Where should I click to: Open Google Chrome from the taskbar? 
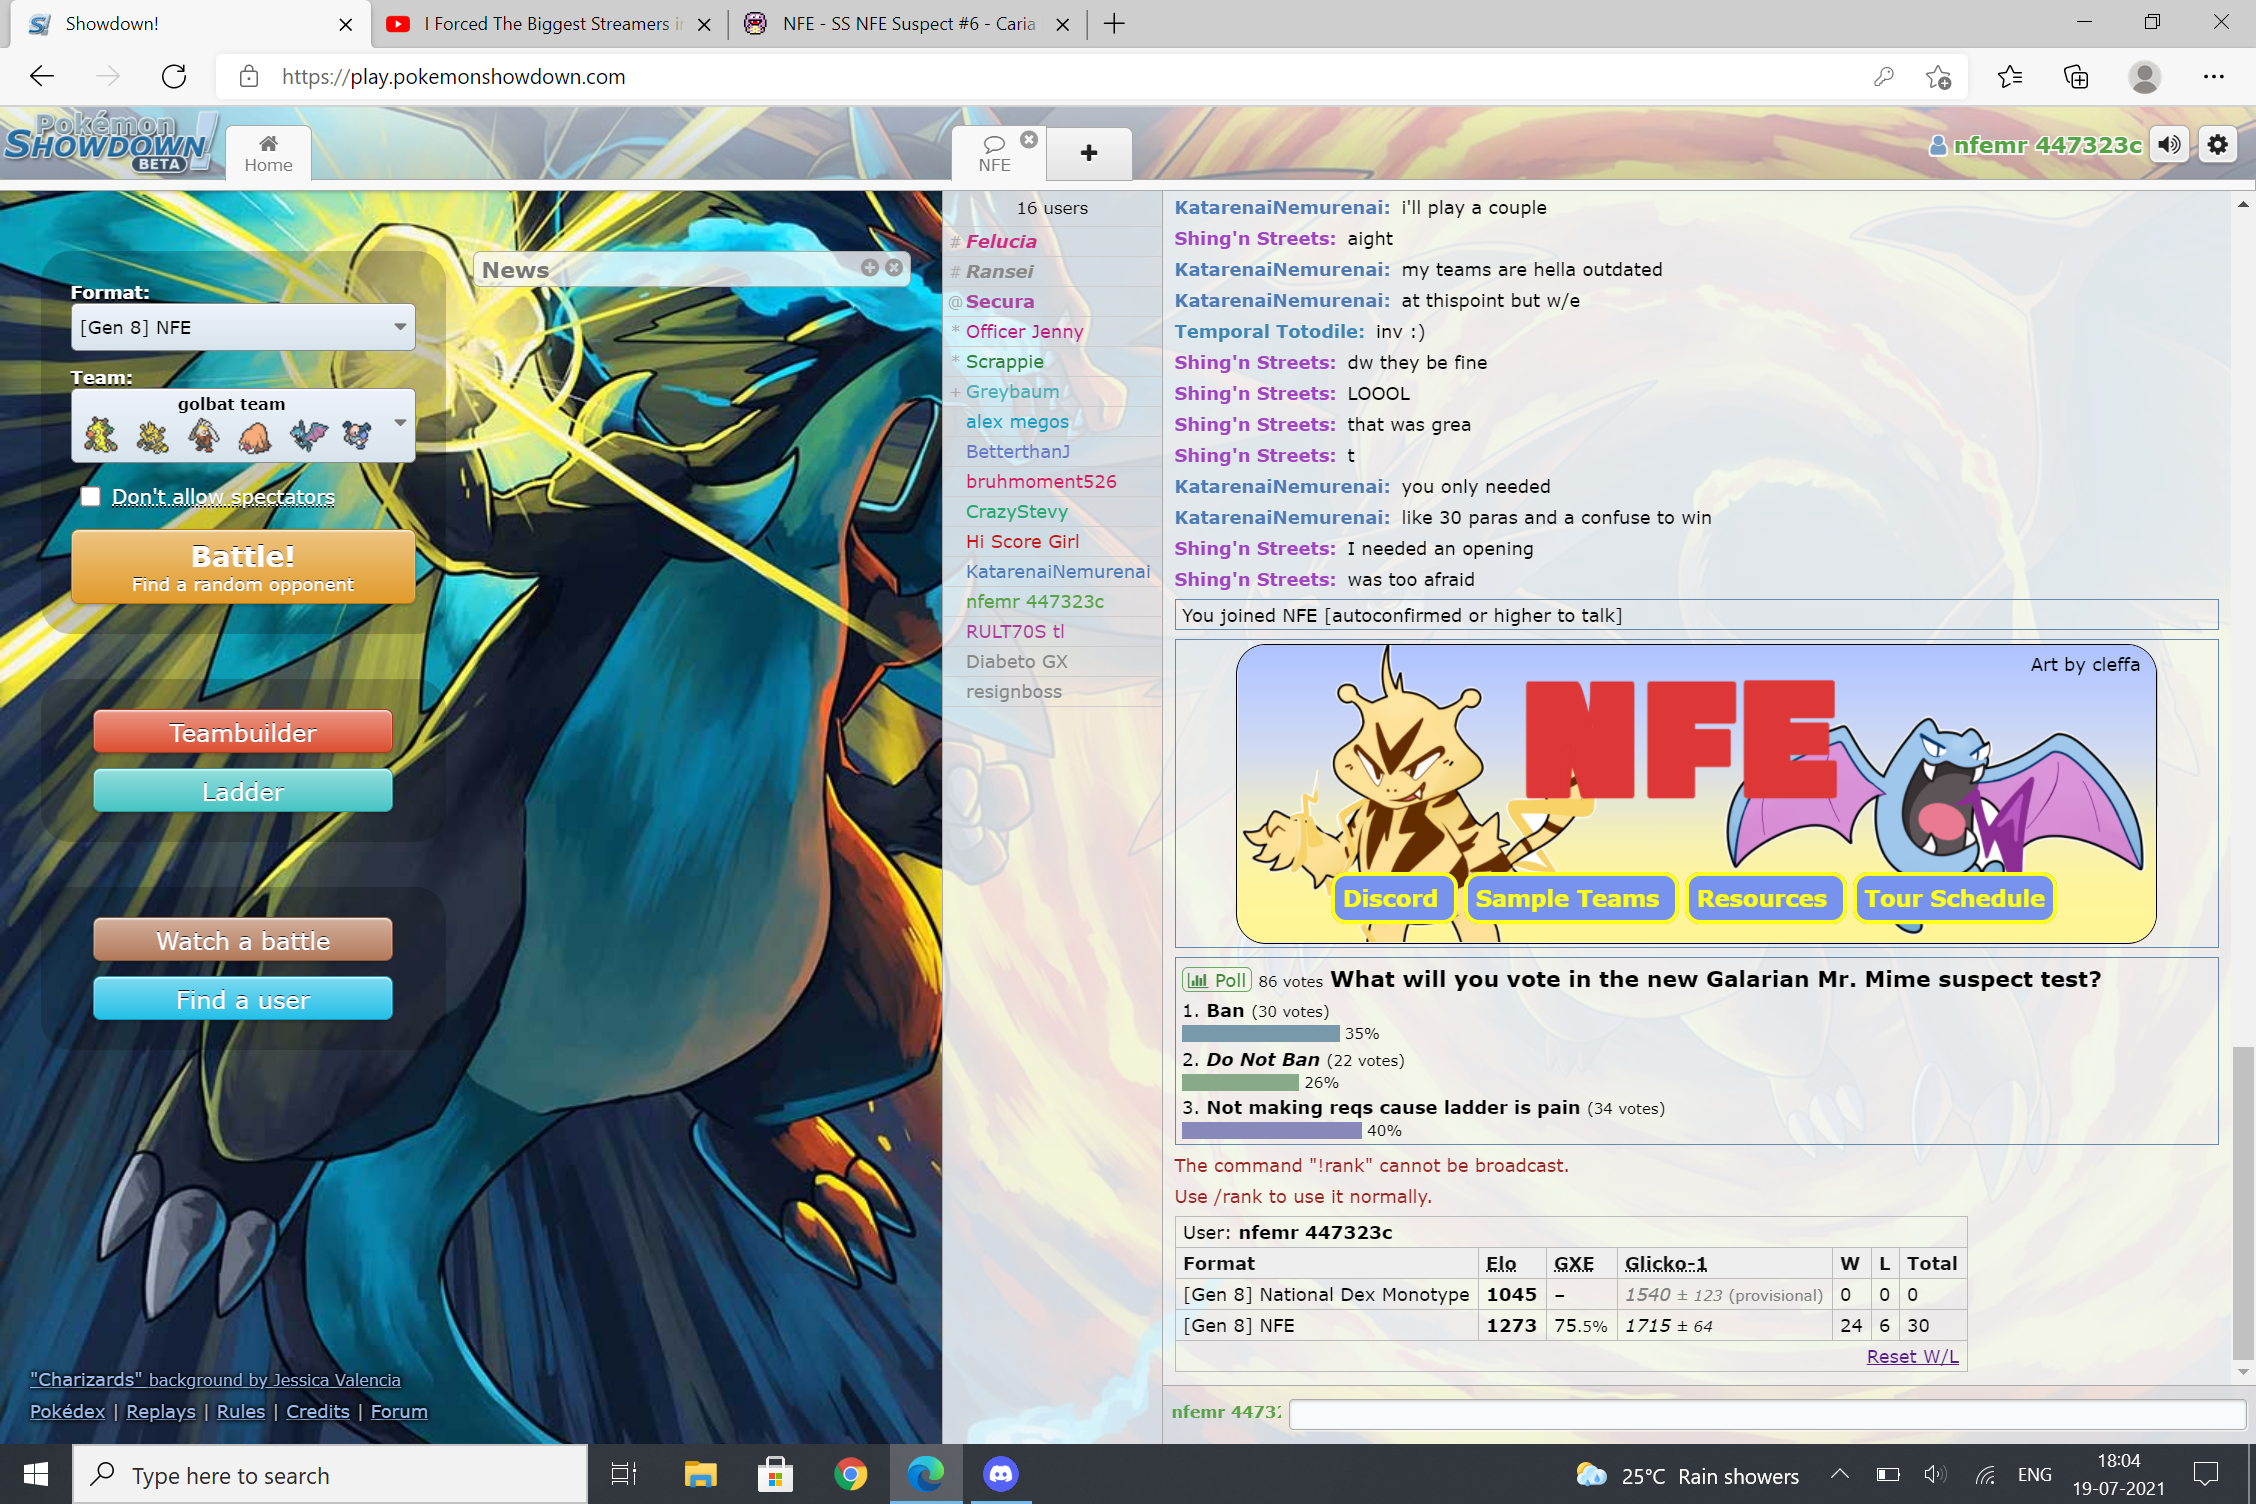[x=850, y=1474]
